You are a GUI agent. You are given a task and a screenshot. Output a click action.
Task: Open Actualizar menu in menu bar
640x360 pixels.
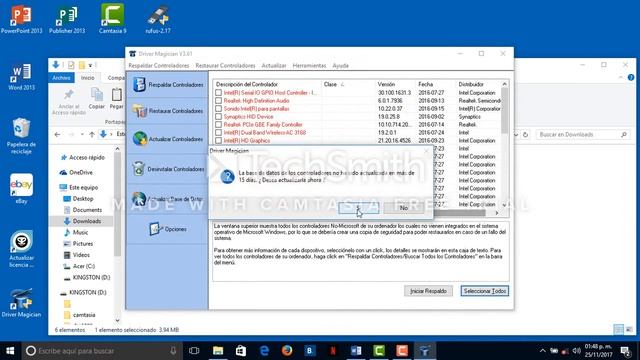(274, 66)
